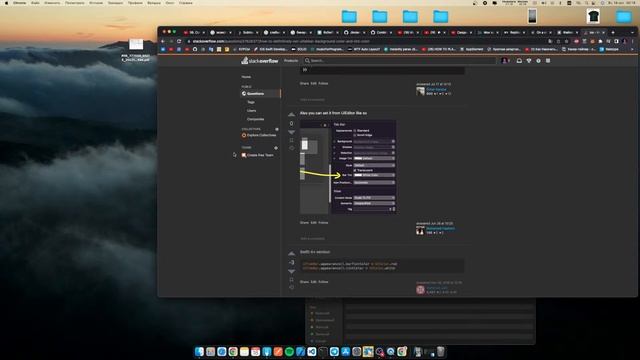Viewport: 640px width, 360px height.
Task: Click Edit under the UIEditor screenshot answer
Action: (x=313, y=223)
